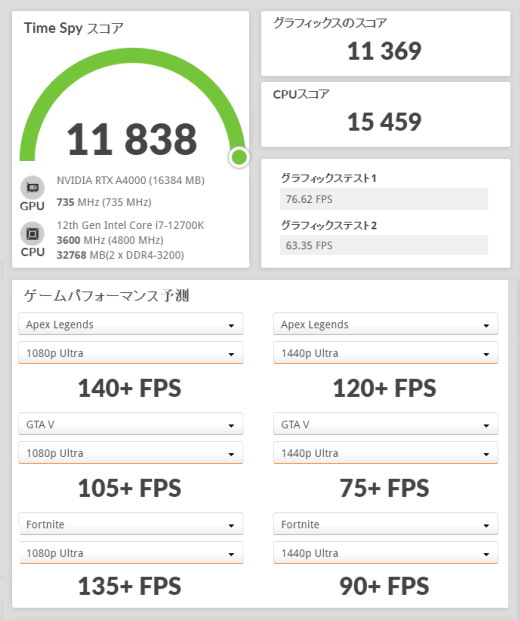Click the CPUスコア label
The image size is (520, 620).
pos(301,94)
